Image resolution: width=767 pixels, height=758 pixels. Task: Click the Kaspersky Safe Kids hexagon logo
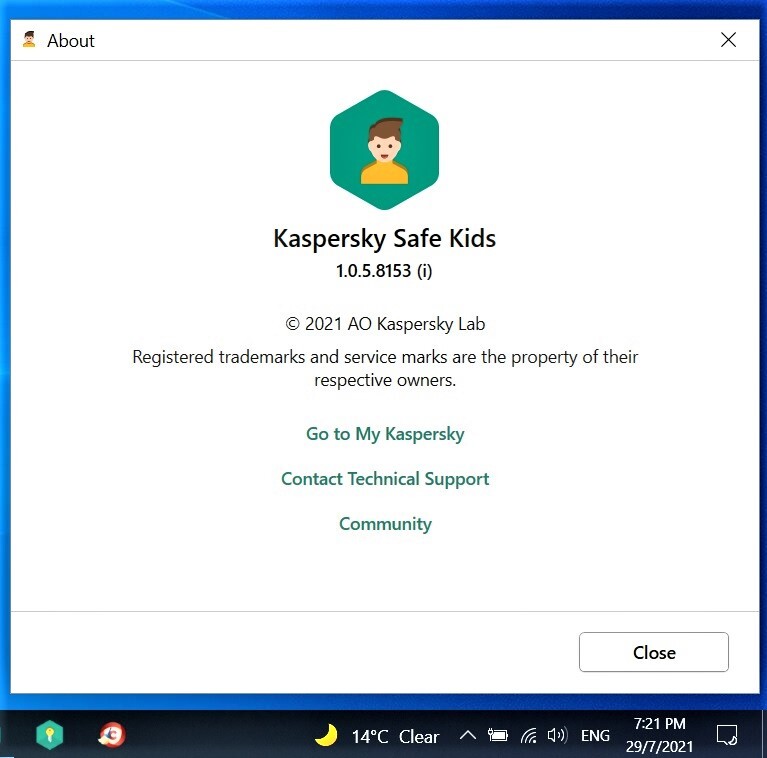(x=384, y=150)
